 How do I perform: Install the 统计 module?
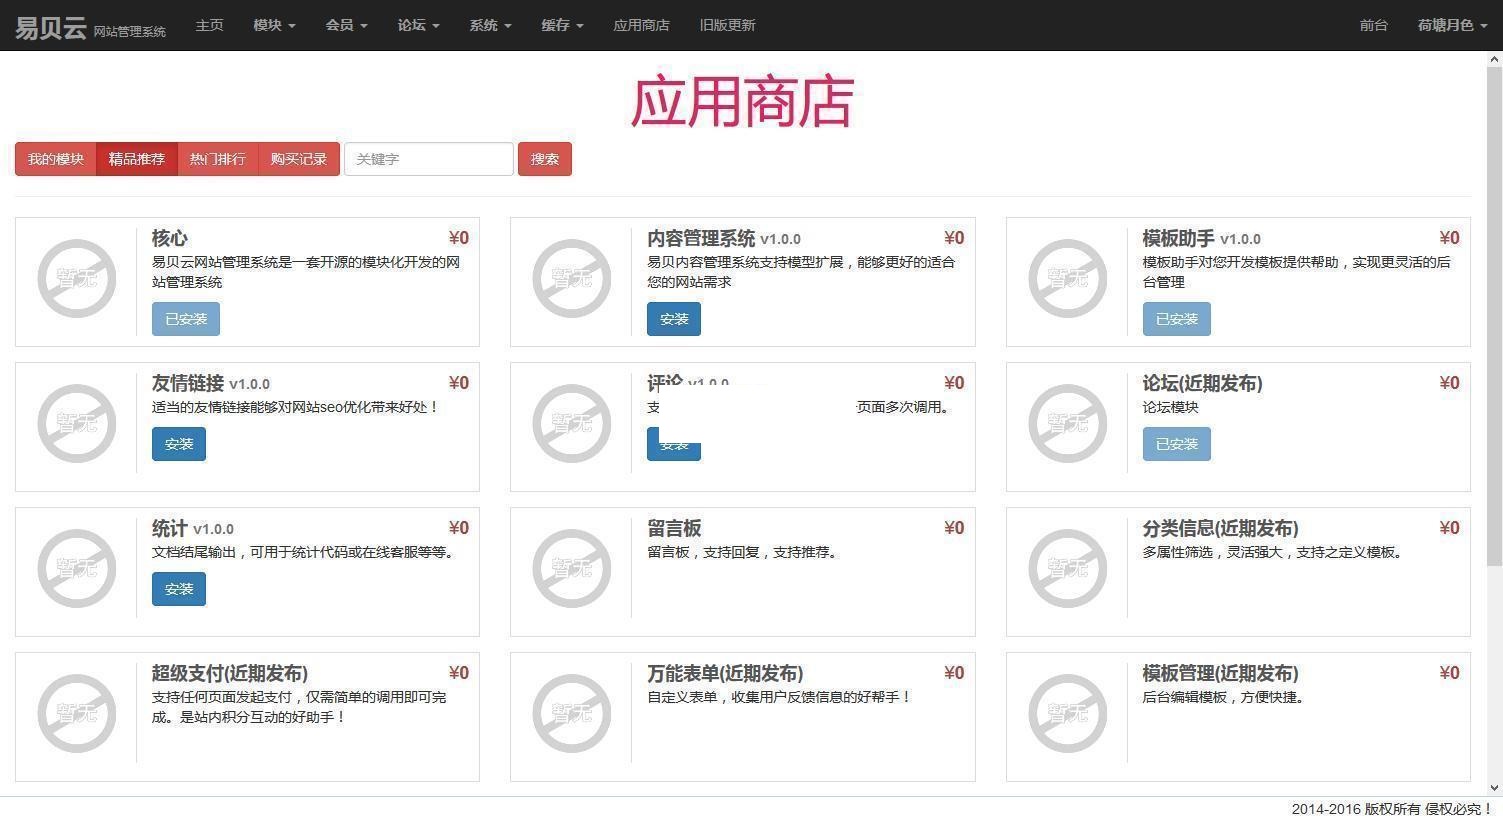(x=179, y=589)
